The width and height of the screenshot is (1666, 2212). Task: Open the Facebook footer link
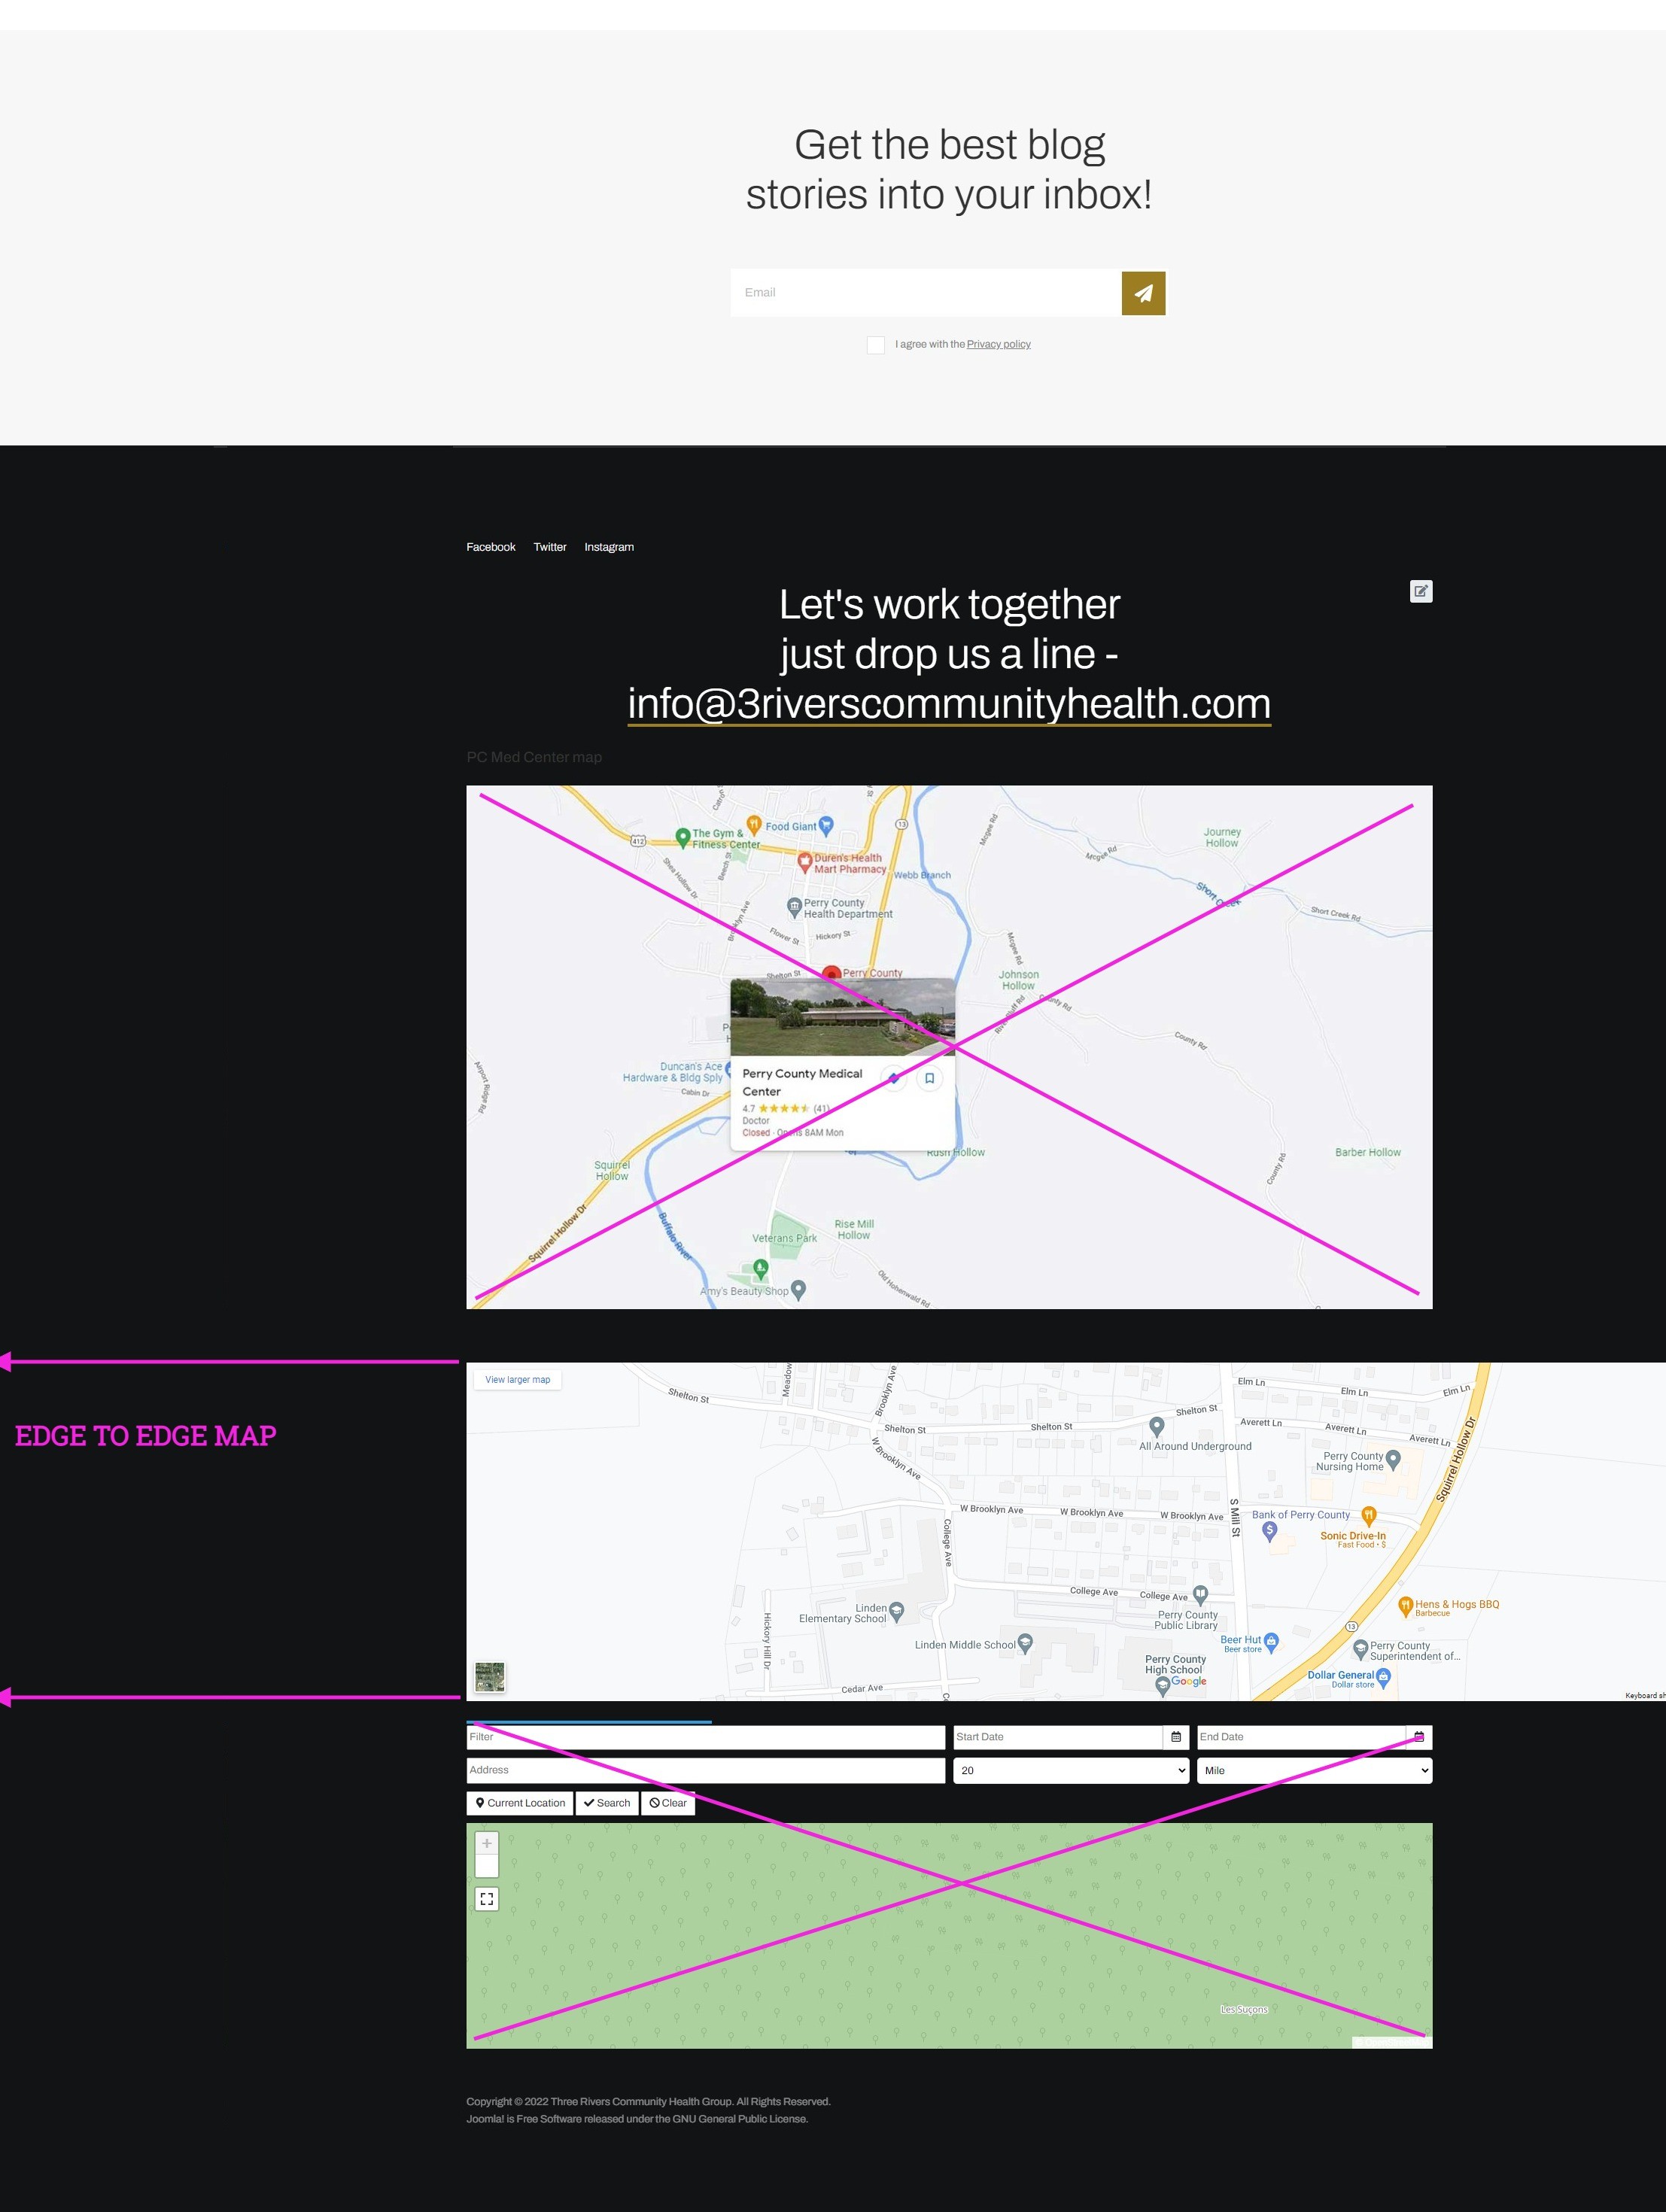pyautogui.click(x=491, y=547)
